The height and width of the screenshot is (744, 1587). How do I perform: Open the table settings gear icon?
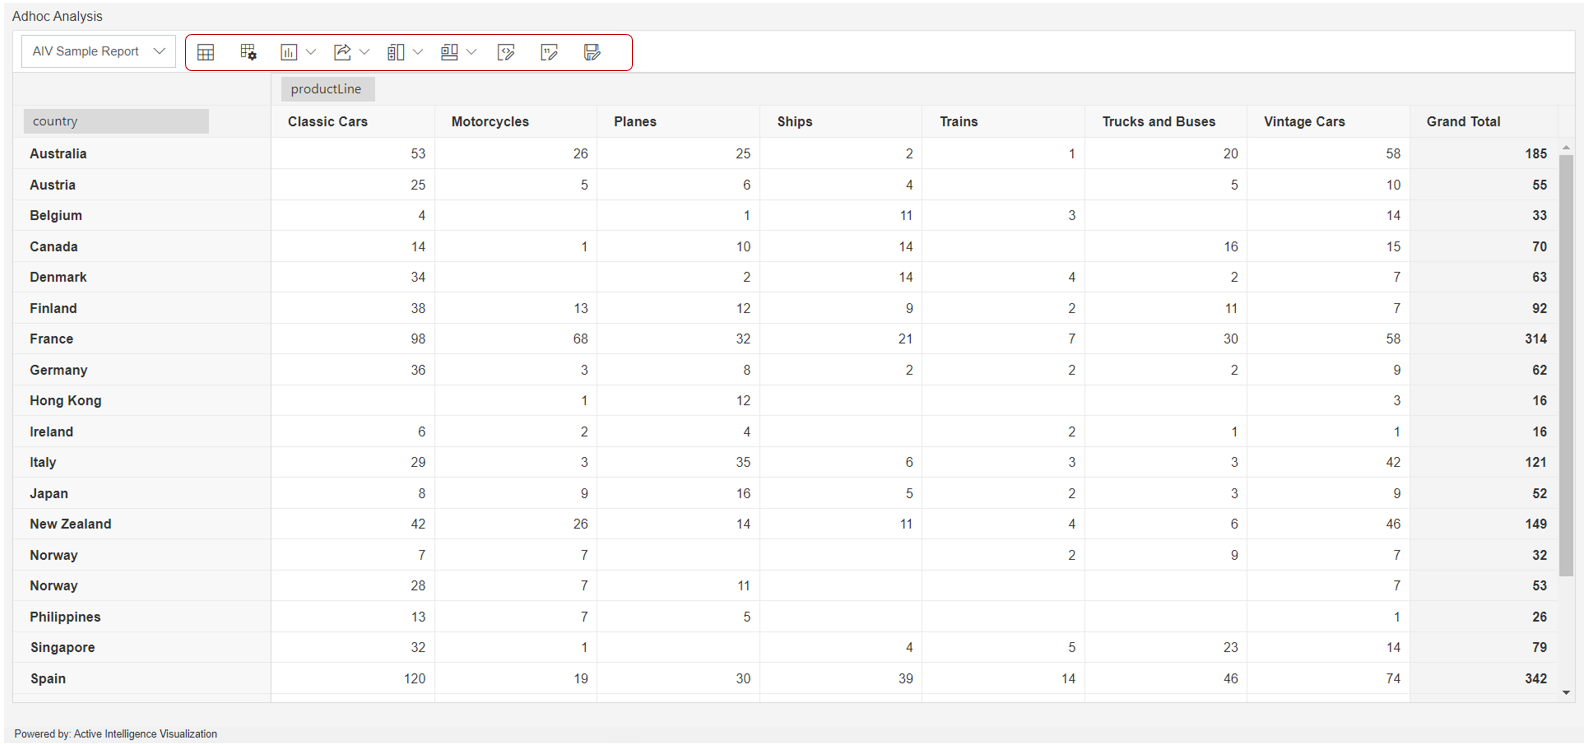coord(249,52)
